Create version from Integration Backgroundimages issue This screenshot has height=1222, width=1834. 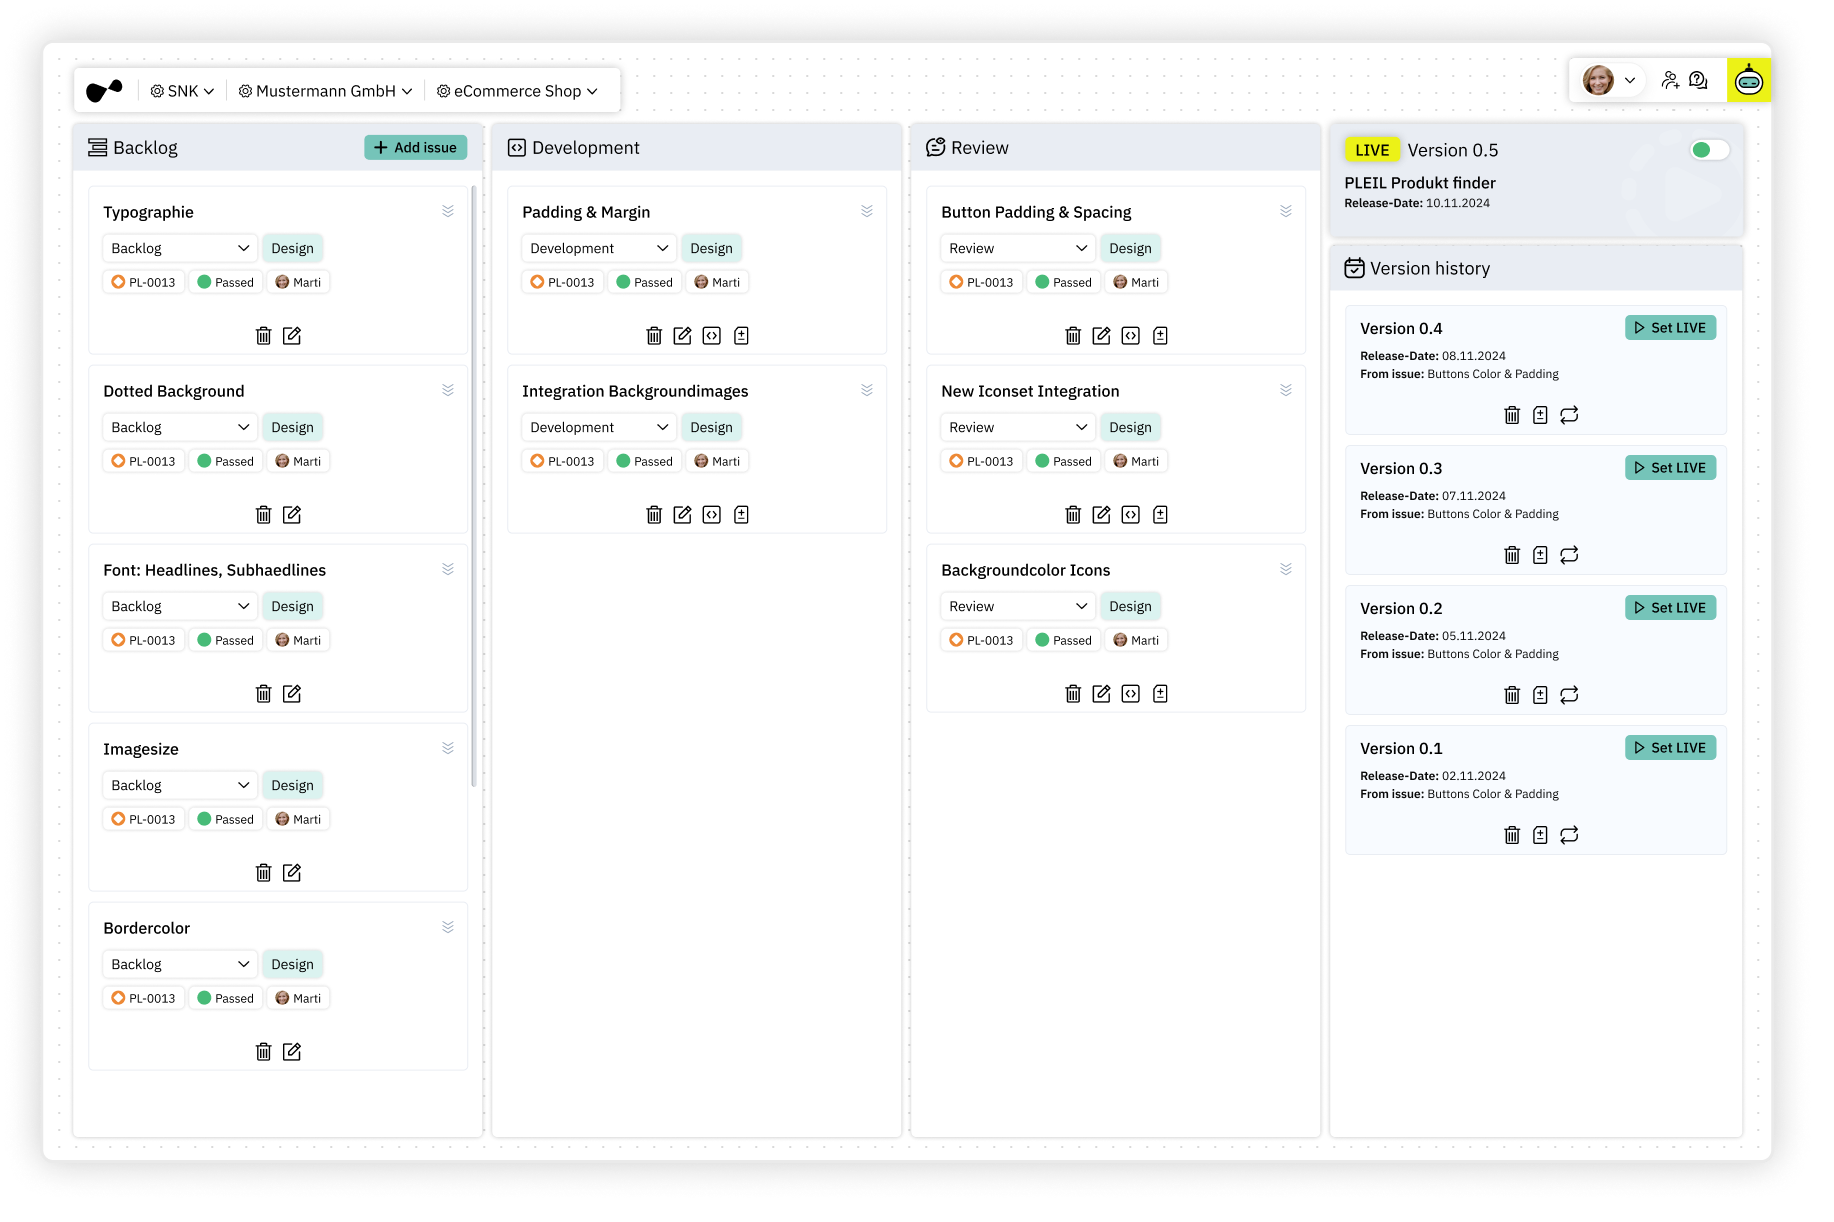(x=741, y=515)
